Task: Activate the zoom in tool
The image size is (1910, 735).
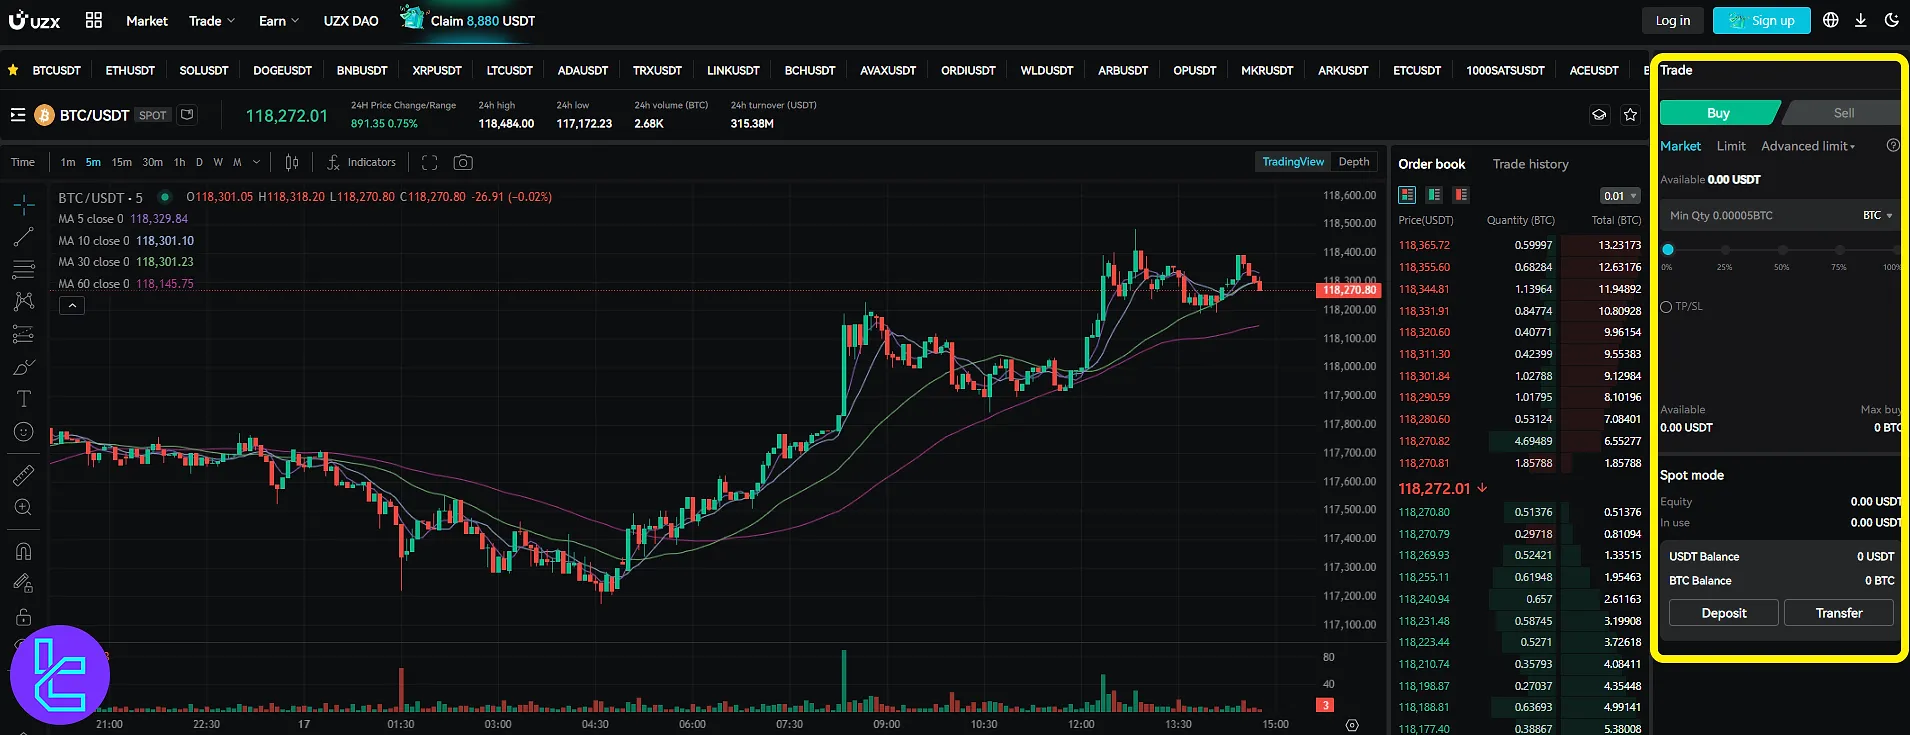Action: coord(24,507)
